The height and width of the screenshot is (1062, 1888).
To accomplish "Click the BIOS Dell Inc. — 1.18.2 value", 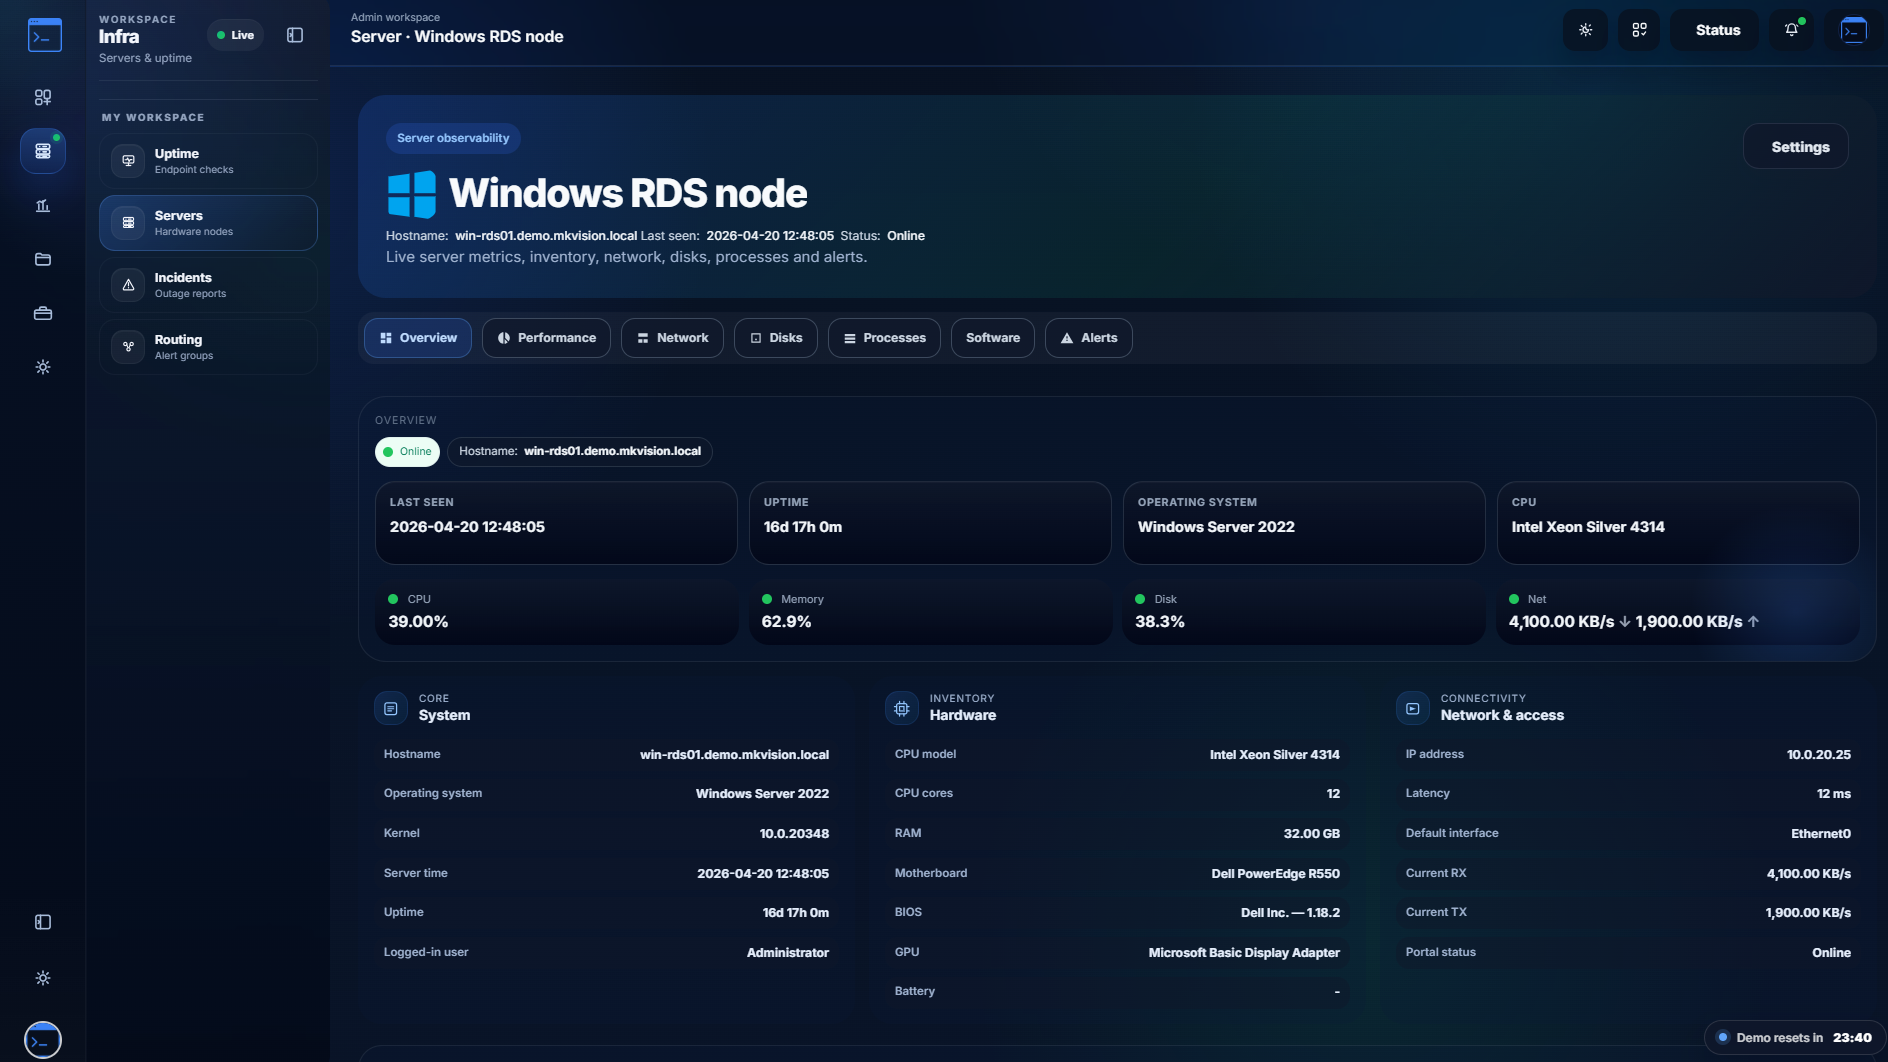I will [1291, 913].
